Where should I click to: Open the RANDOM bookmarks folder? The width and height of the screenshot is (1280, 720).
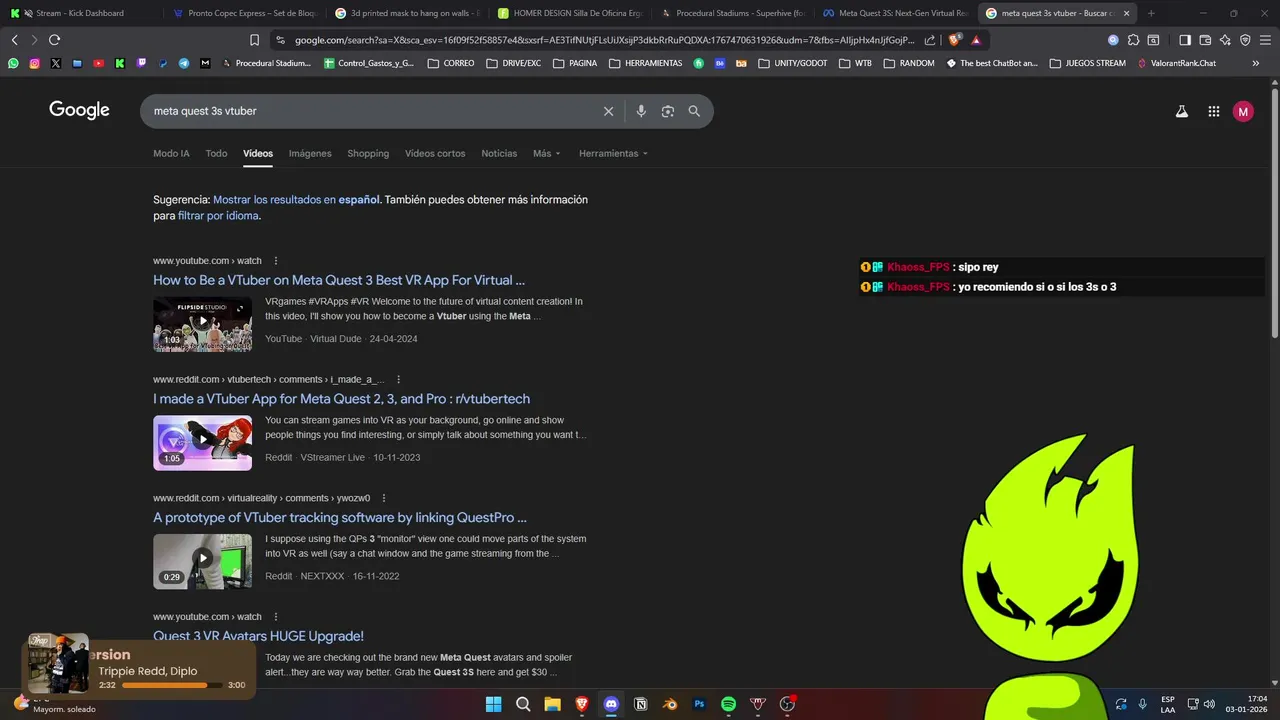click(x=908, y=63)
